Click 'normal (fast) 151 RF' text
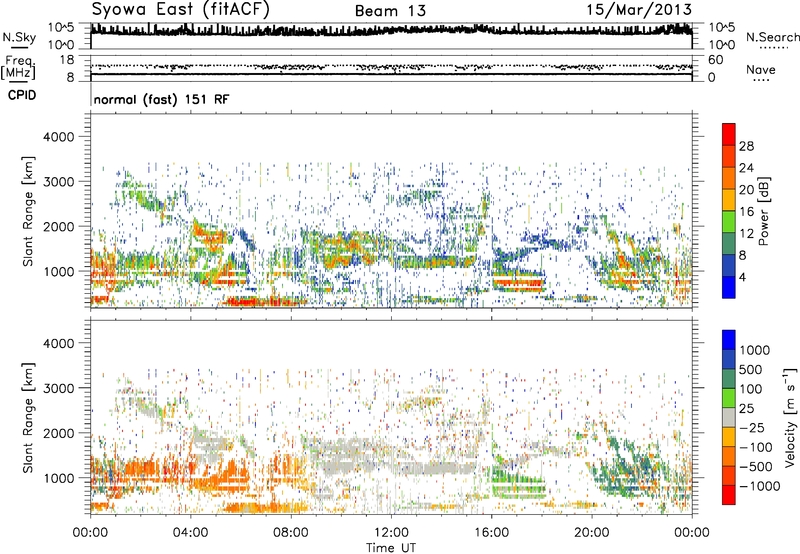This screenshot has height=554, width=800. [x=161, y=99]
